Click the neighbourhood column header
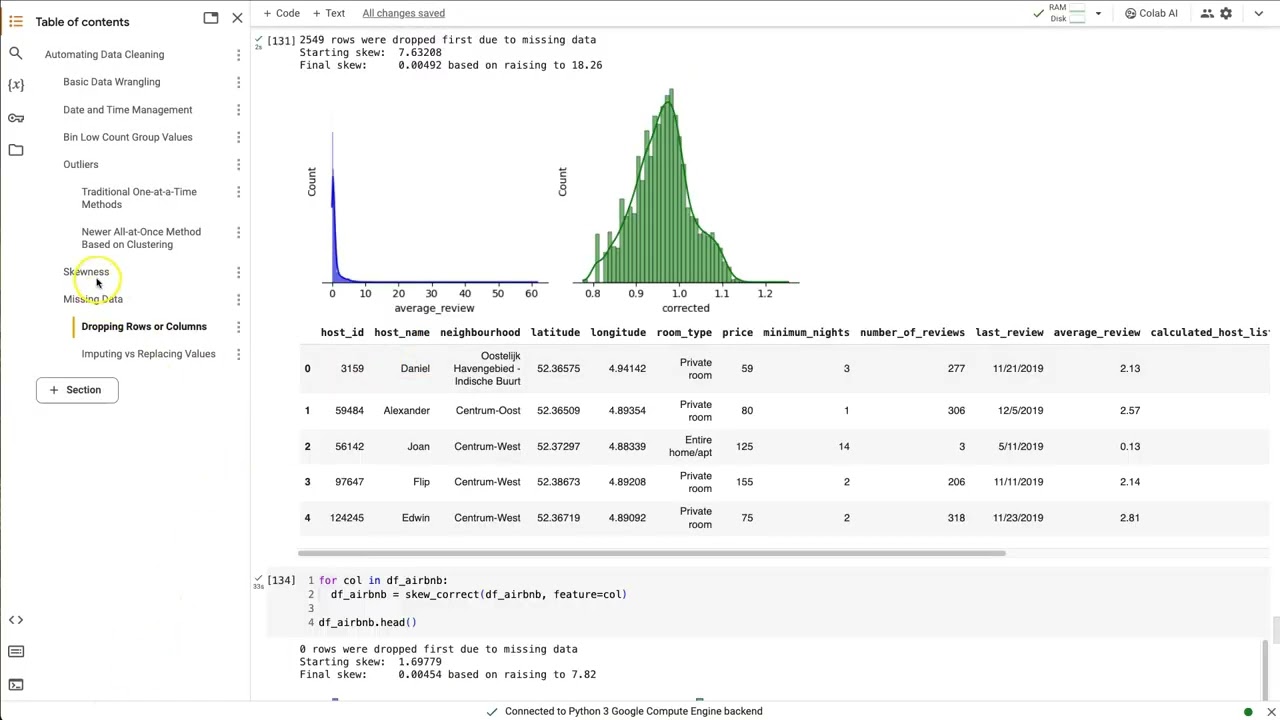The height and width of the screenshot is (720, 1280). tap(480, 332)
